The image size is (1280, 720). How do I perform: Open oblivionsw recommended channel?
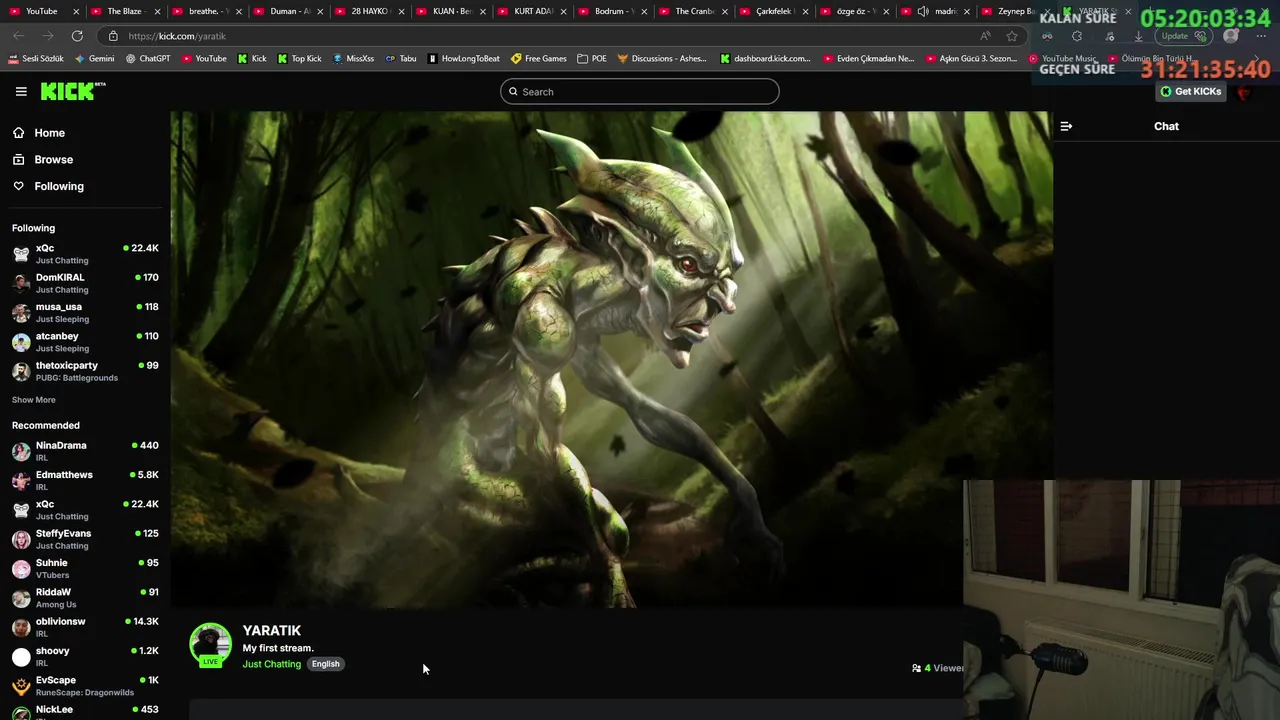coord(85,627)
